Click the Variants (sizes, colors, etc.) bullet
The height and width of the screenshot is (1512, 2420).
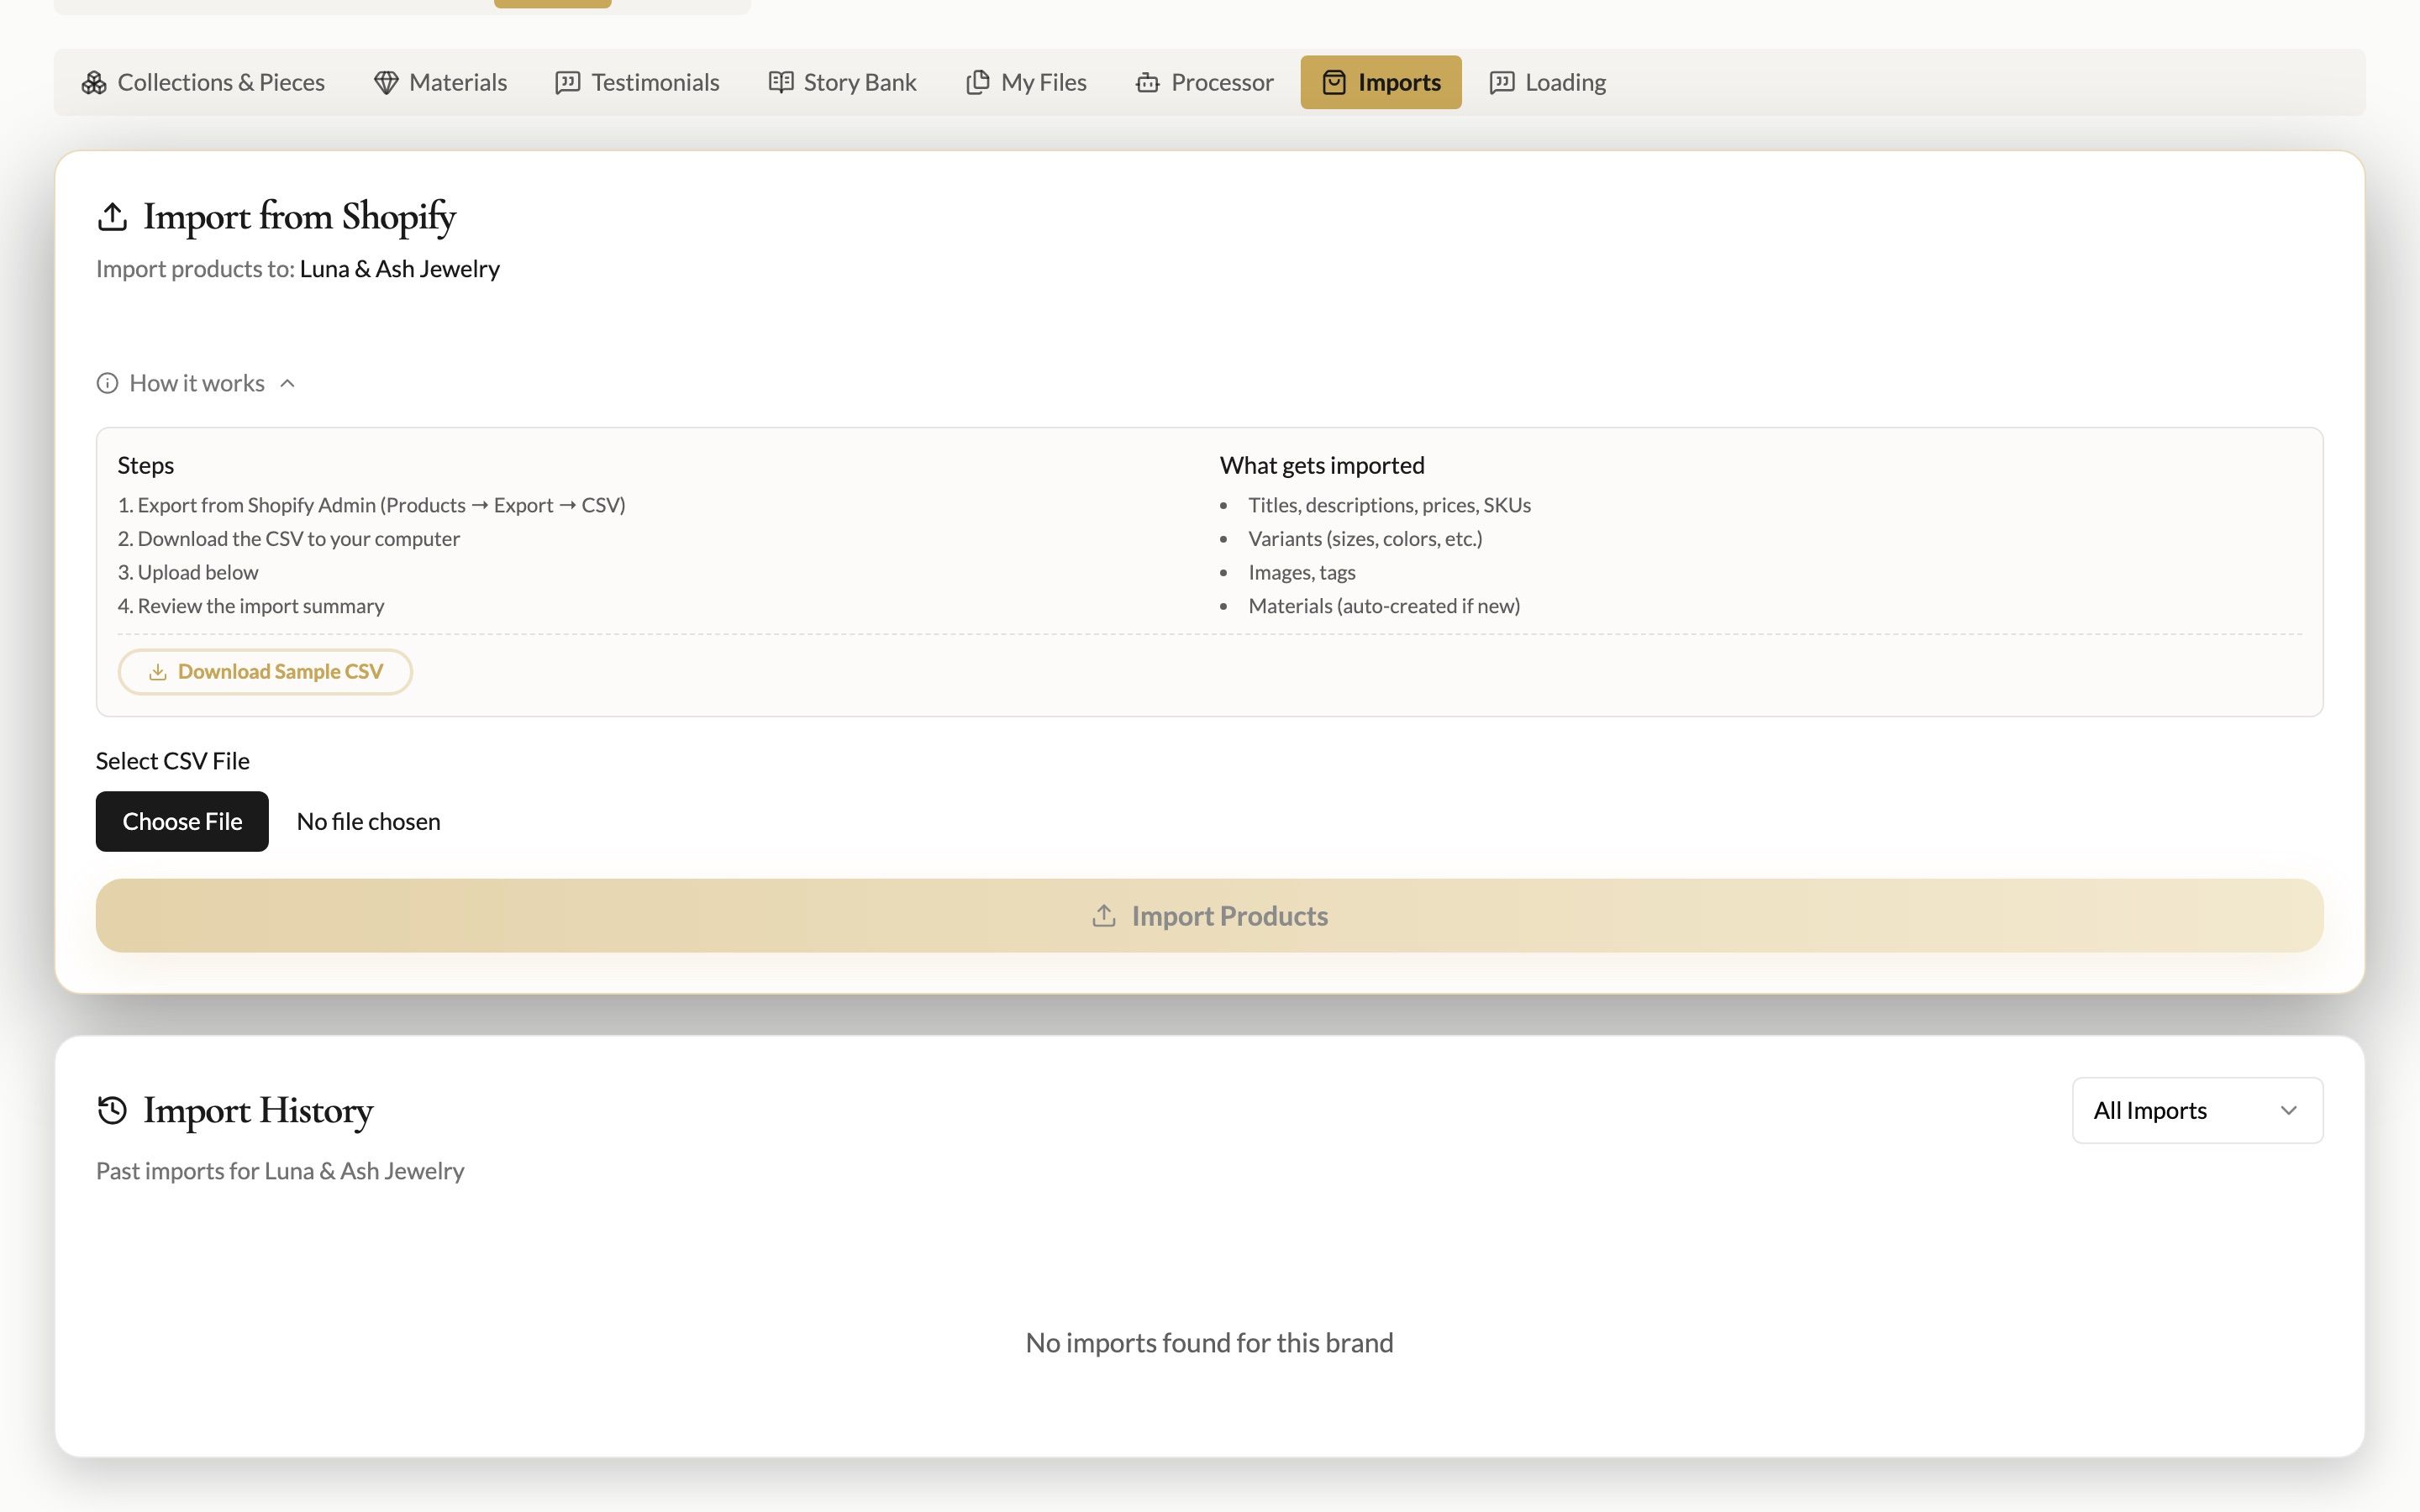(x=1365, y=539)
